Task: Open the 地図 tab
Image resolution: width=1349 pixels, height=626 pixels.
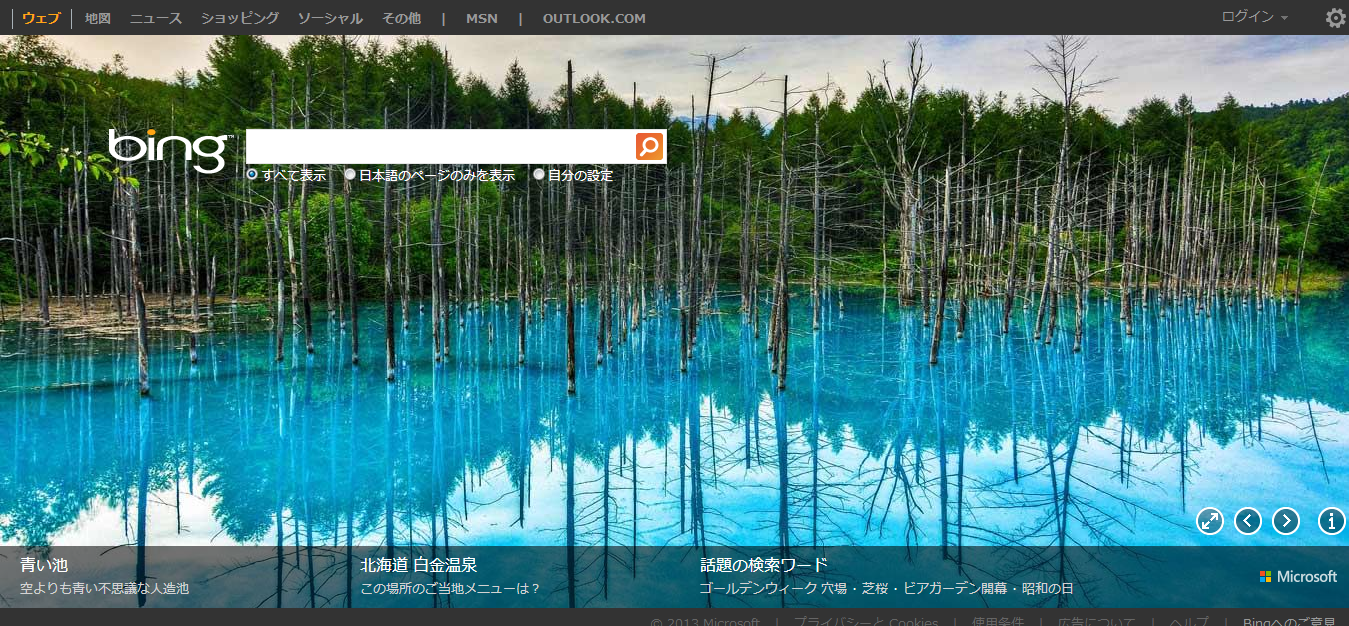Action: point(98,18)
